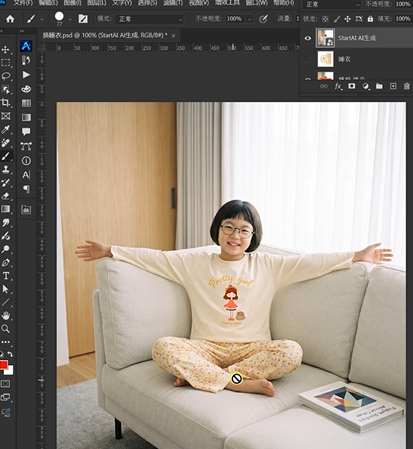Select the Crop tool
413x449 pixels.
click(6, 103)
